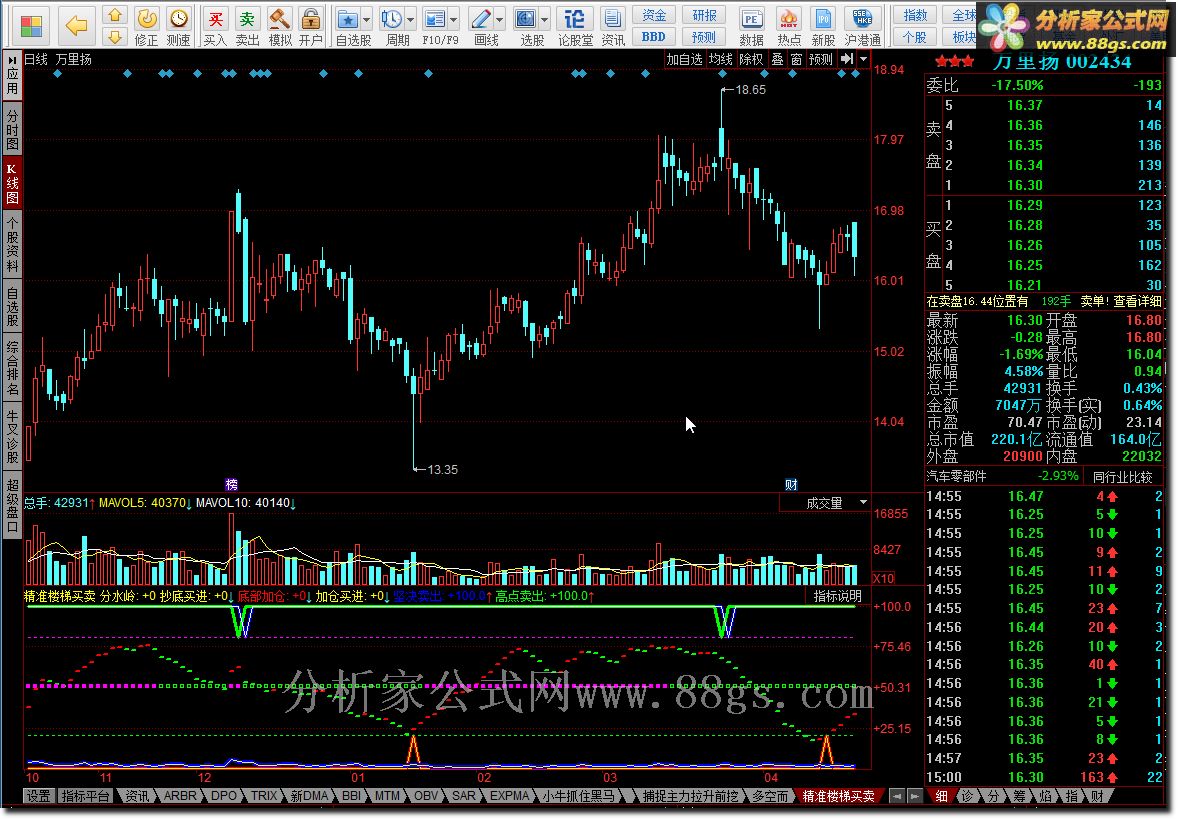Click 查看详细 to view sell order details
The width and height of the screenshot is (1178, 819).
(1137, 301)
